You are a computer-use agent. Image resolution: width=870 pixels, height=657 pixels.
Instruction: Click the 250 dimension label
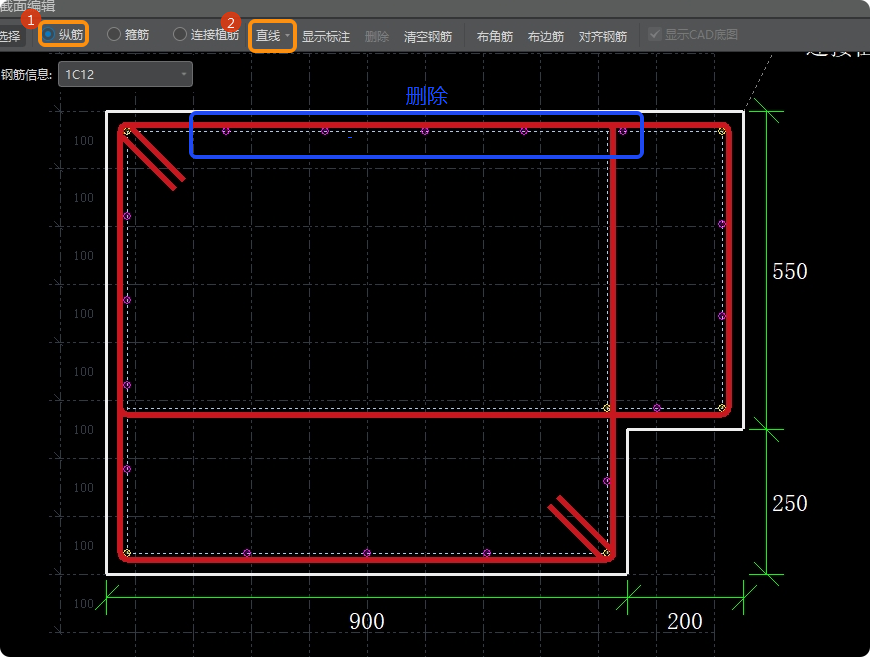coord(790,503)
